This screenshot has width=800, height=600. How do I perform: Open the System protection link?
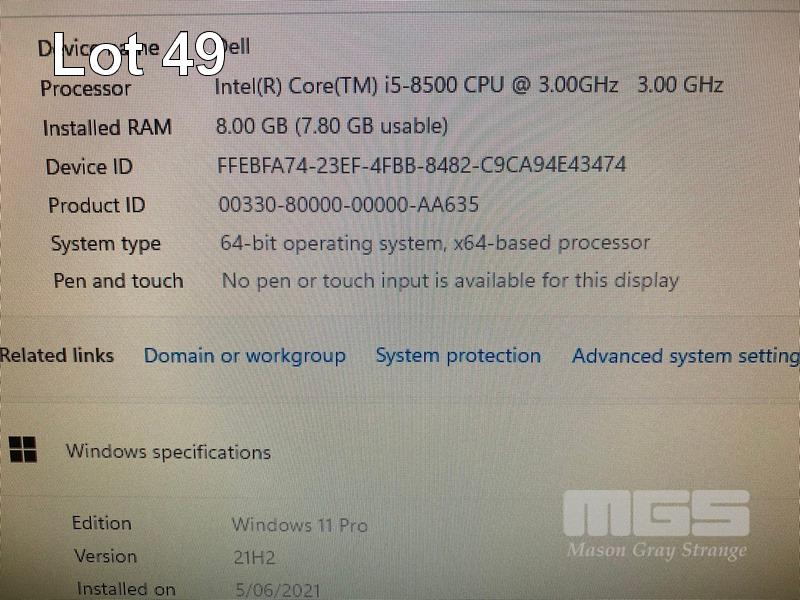[458, 355]
